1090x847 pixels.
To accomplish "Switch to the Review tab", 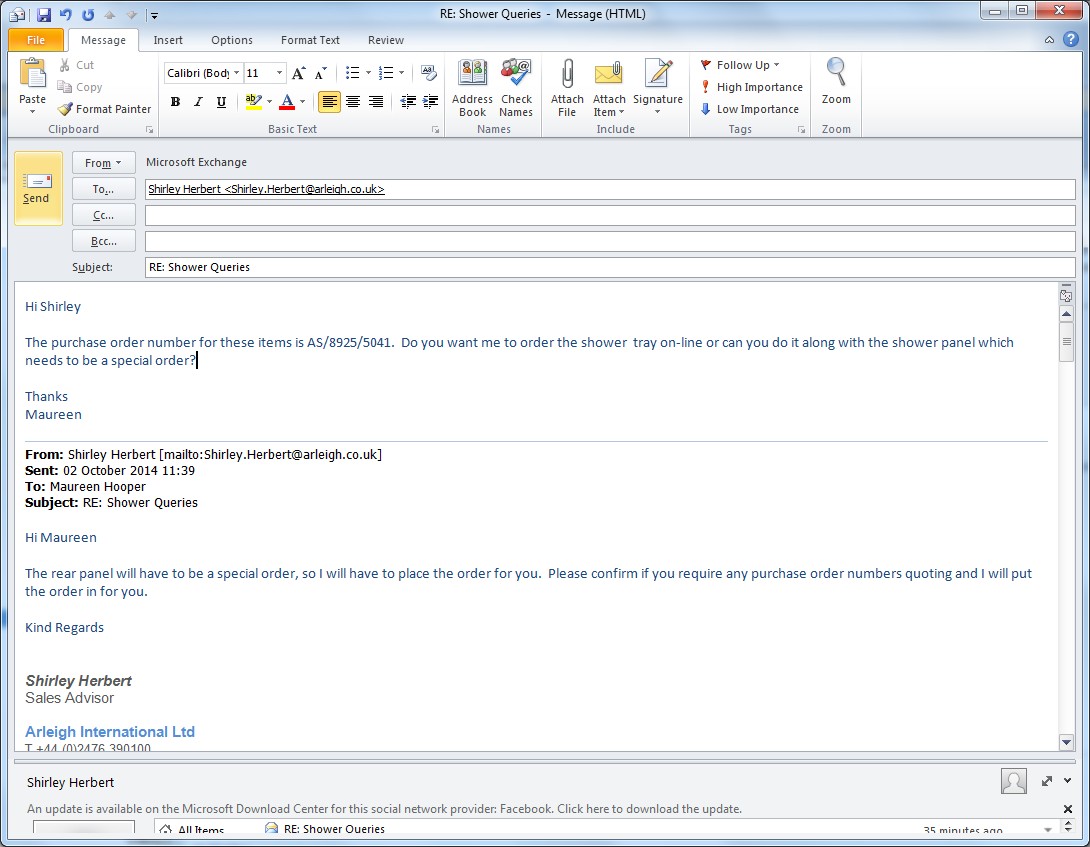I will coord(386,40).
